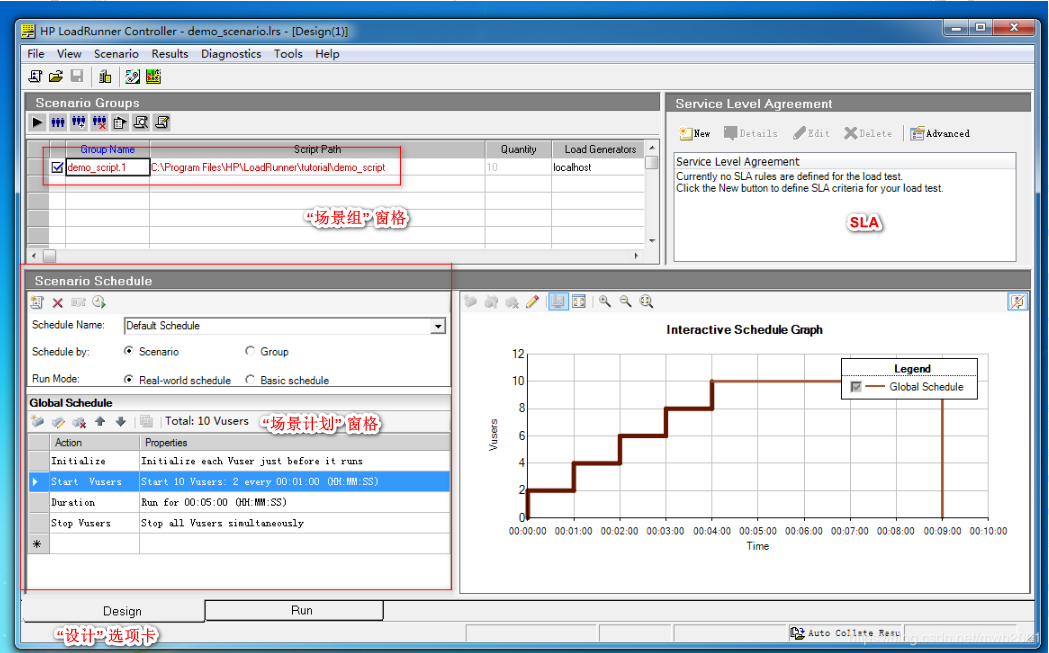Image resolution: width=1049 pixels, height=653 pixels.
Task: Click the schedule Start Time clock icon
Action: (99, 302)
